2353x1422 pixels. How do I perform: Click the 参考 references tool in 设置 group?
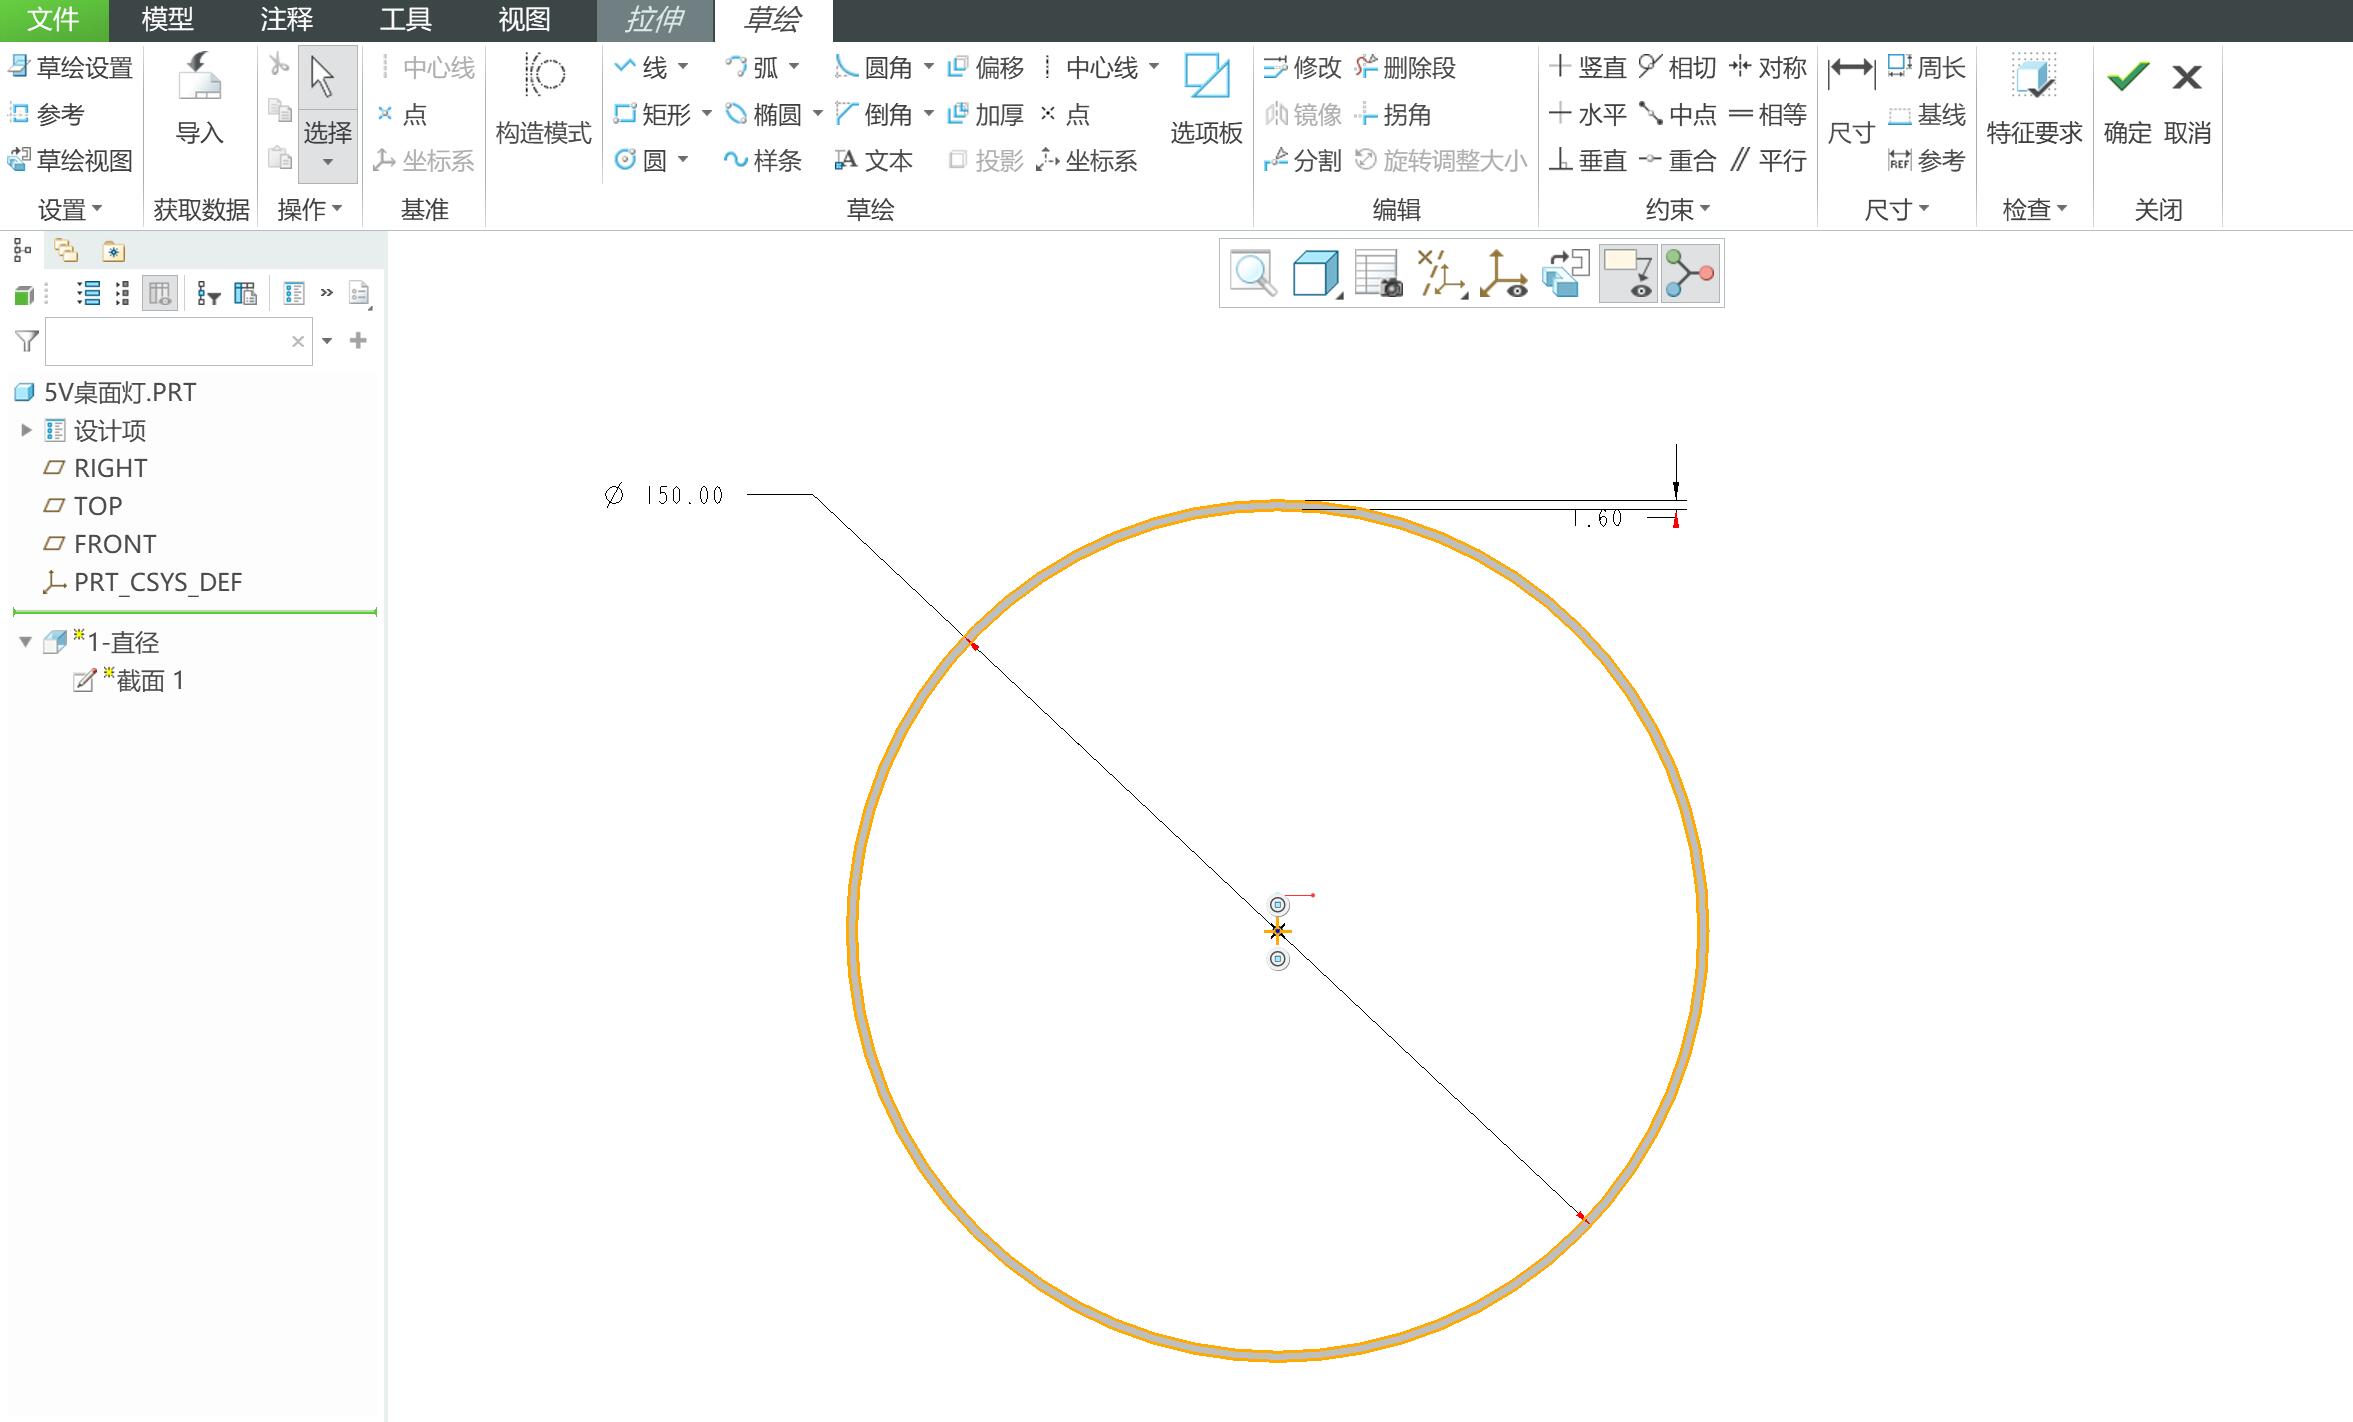coord(47,114)
